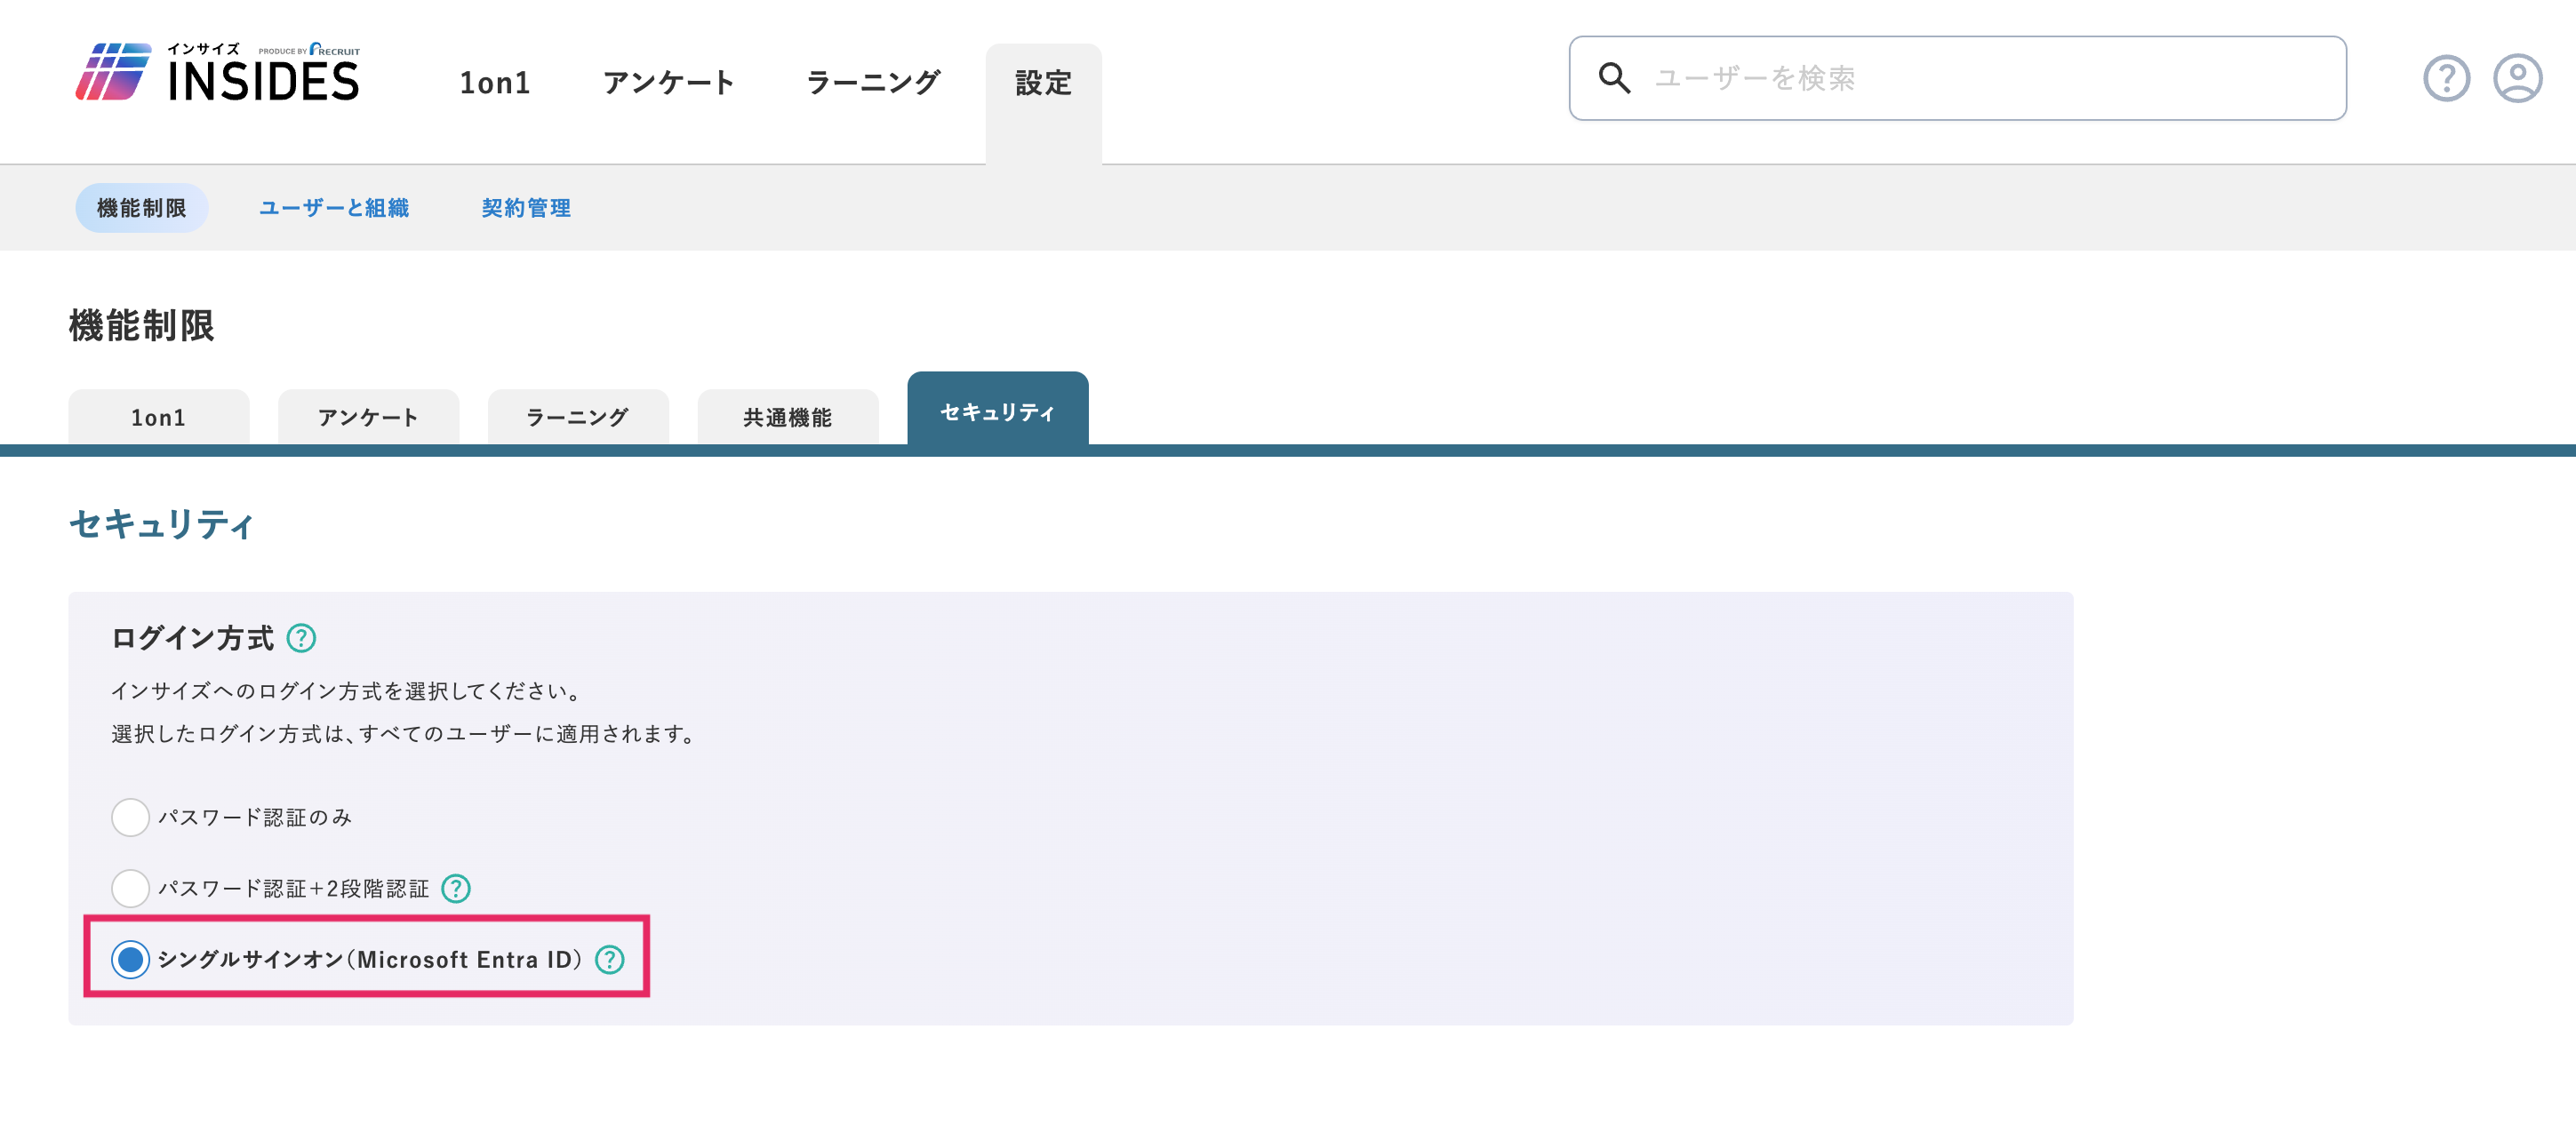Open the 契約管理 link
The height and width of the screenshot is (1141, 2576).
pyautogui.click(x=526, y=208)
